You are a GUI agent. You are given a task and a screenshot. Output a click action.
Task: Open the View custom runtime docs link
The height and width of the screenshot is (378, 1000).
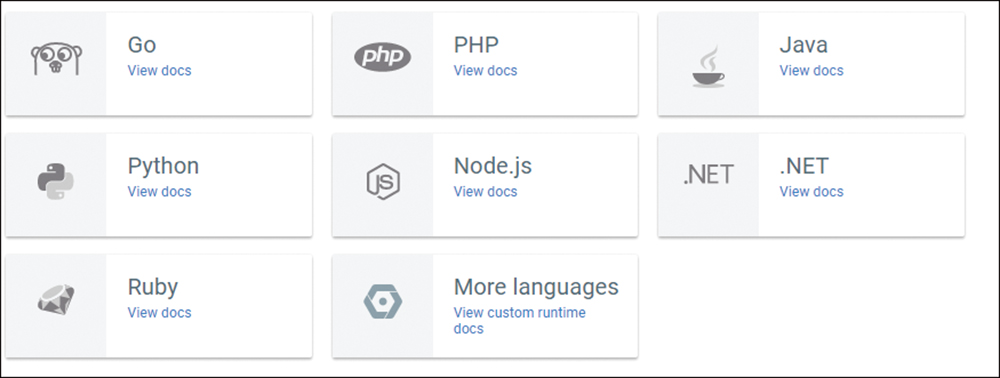click(x=520, y=321)
